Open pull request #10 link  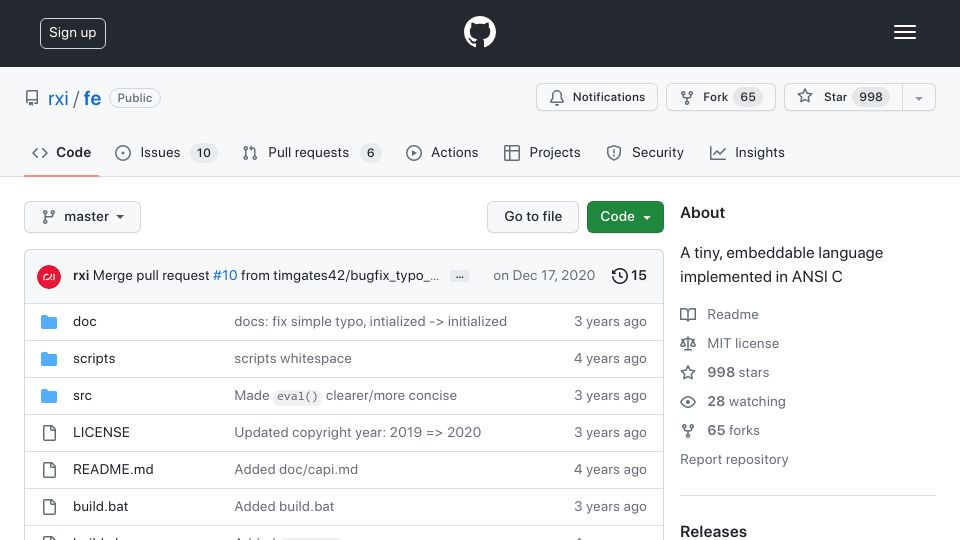click(225, 276)
